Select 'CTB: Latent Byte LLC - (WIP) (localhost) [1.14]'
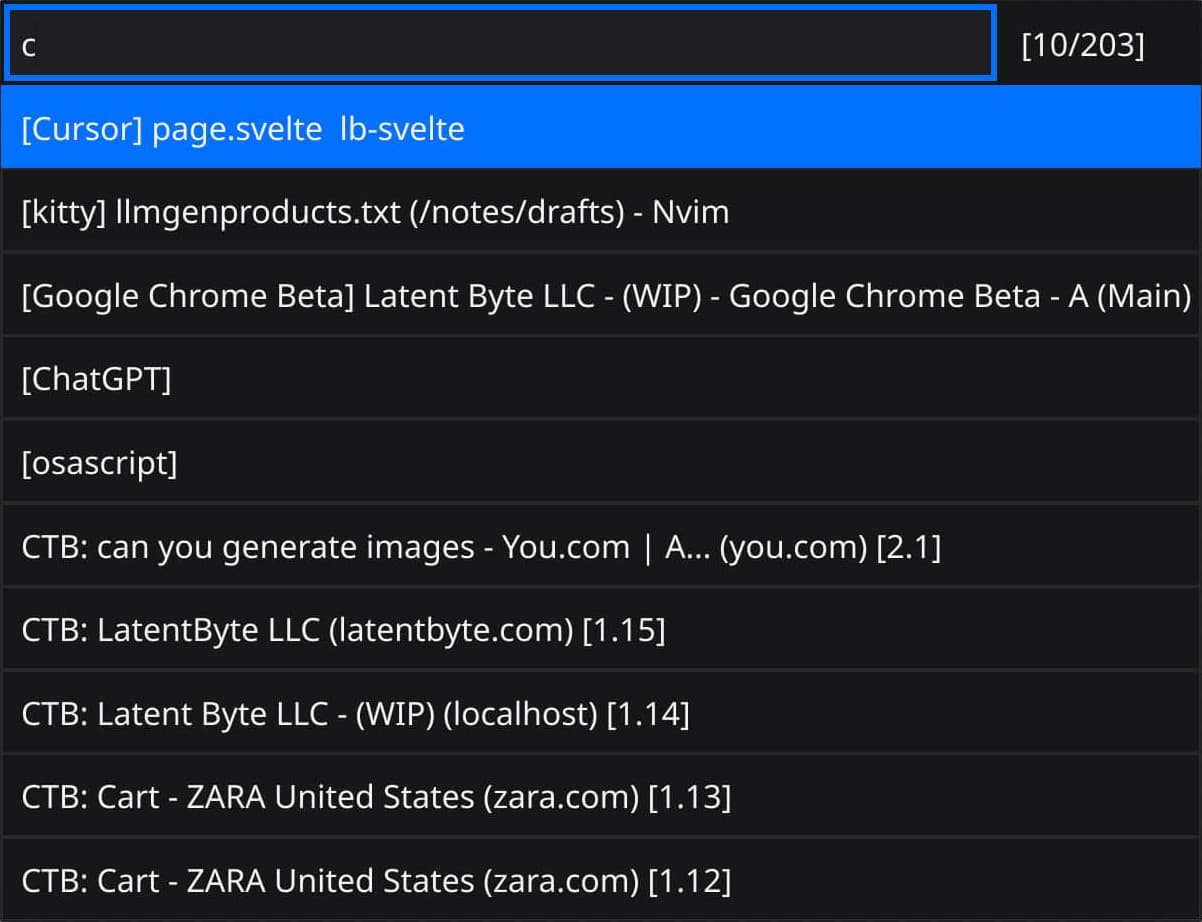This screenshot has height=922, width=1202. click(601, 713)
